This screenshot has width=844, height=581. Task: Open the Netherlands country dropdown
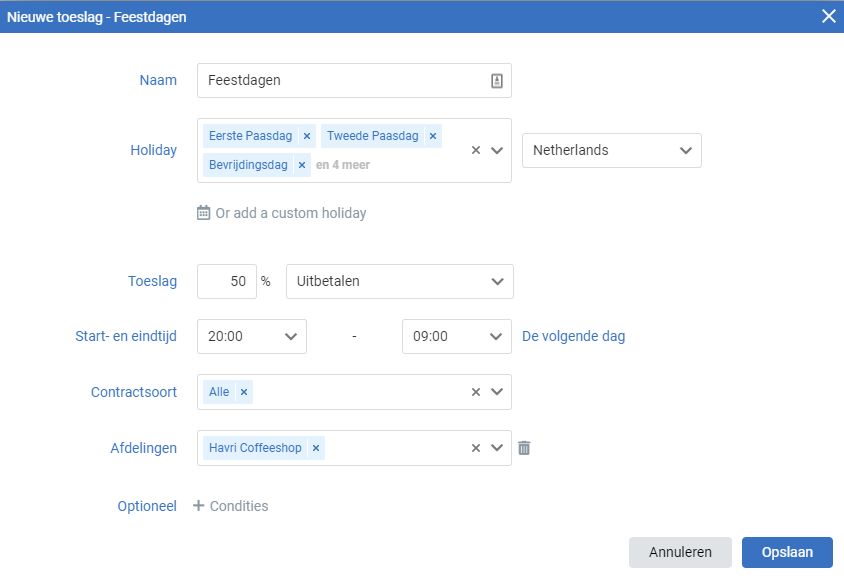[x=611, y=150]
